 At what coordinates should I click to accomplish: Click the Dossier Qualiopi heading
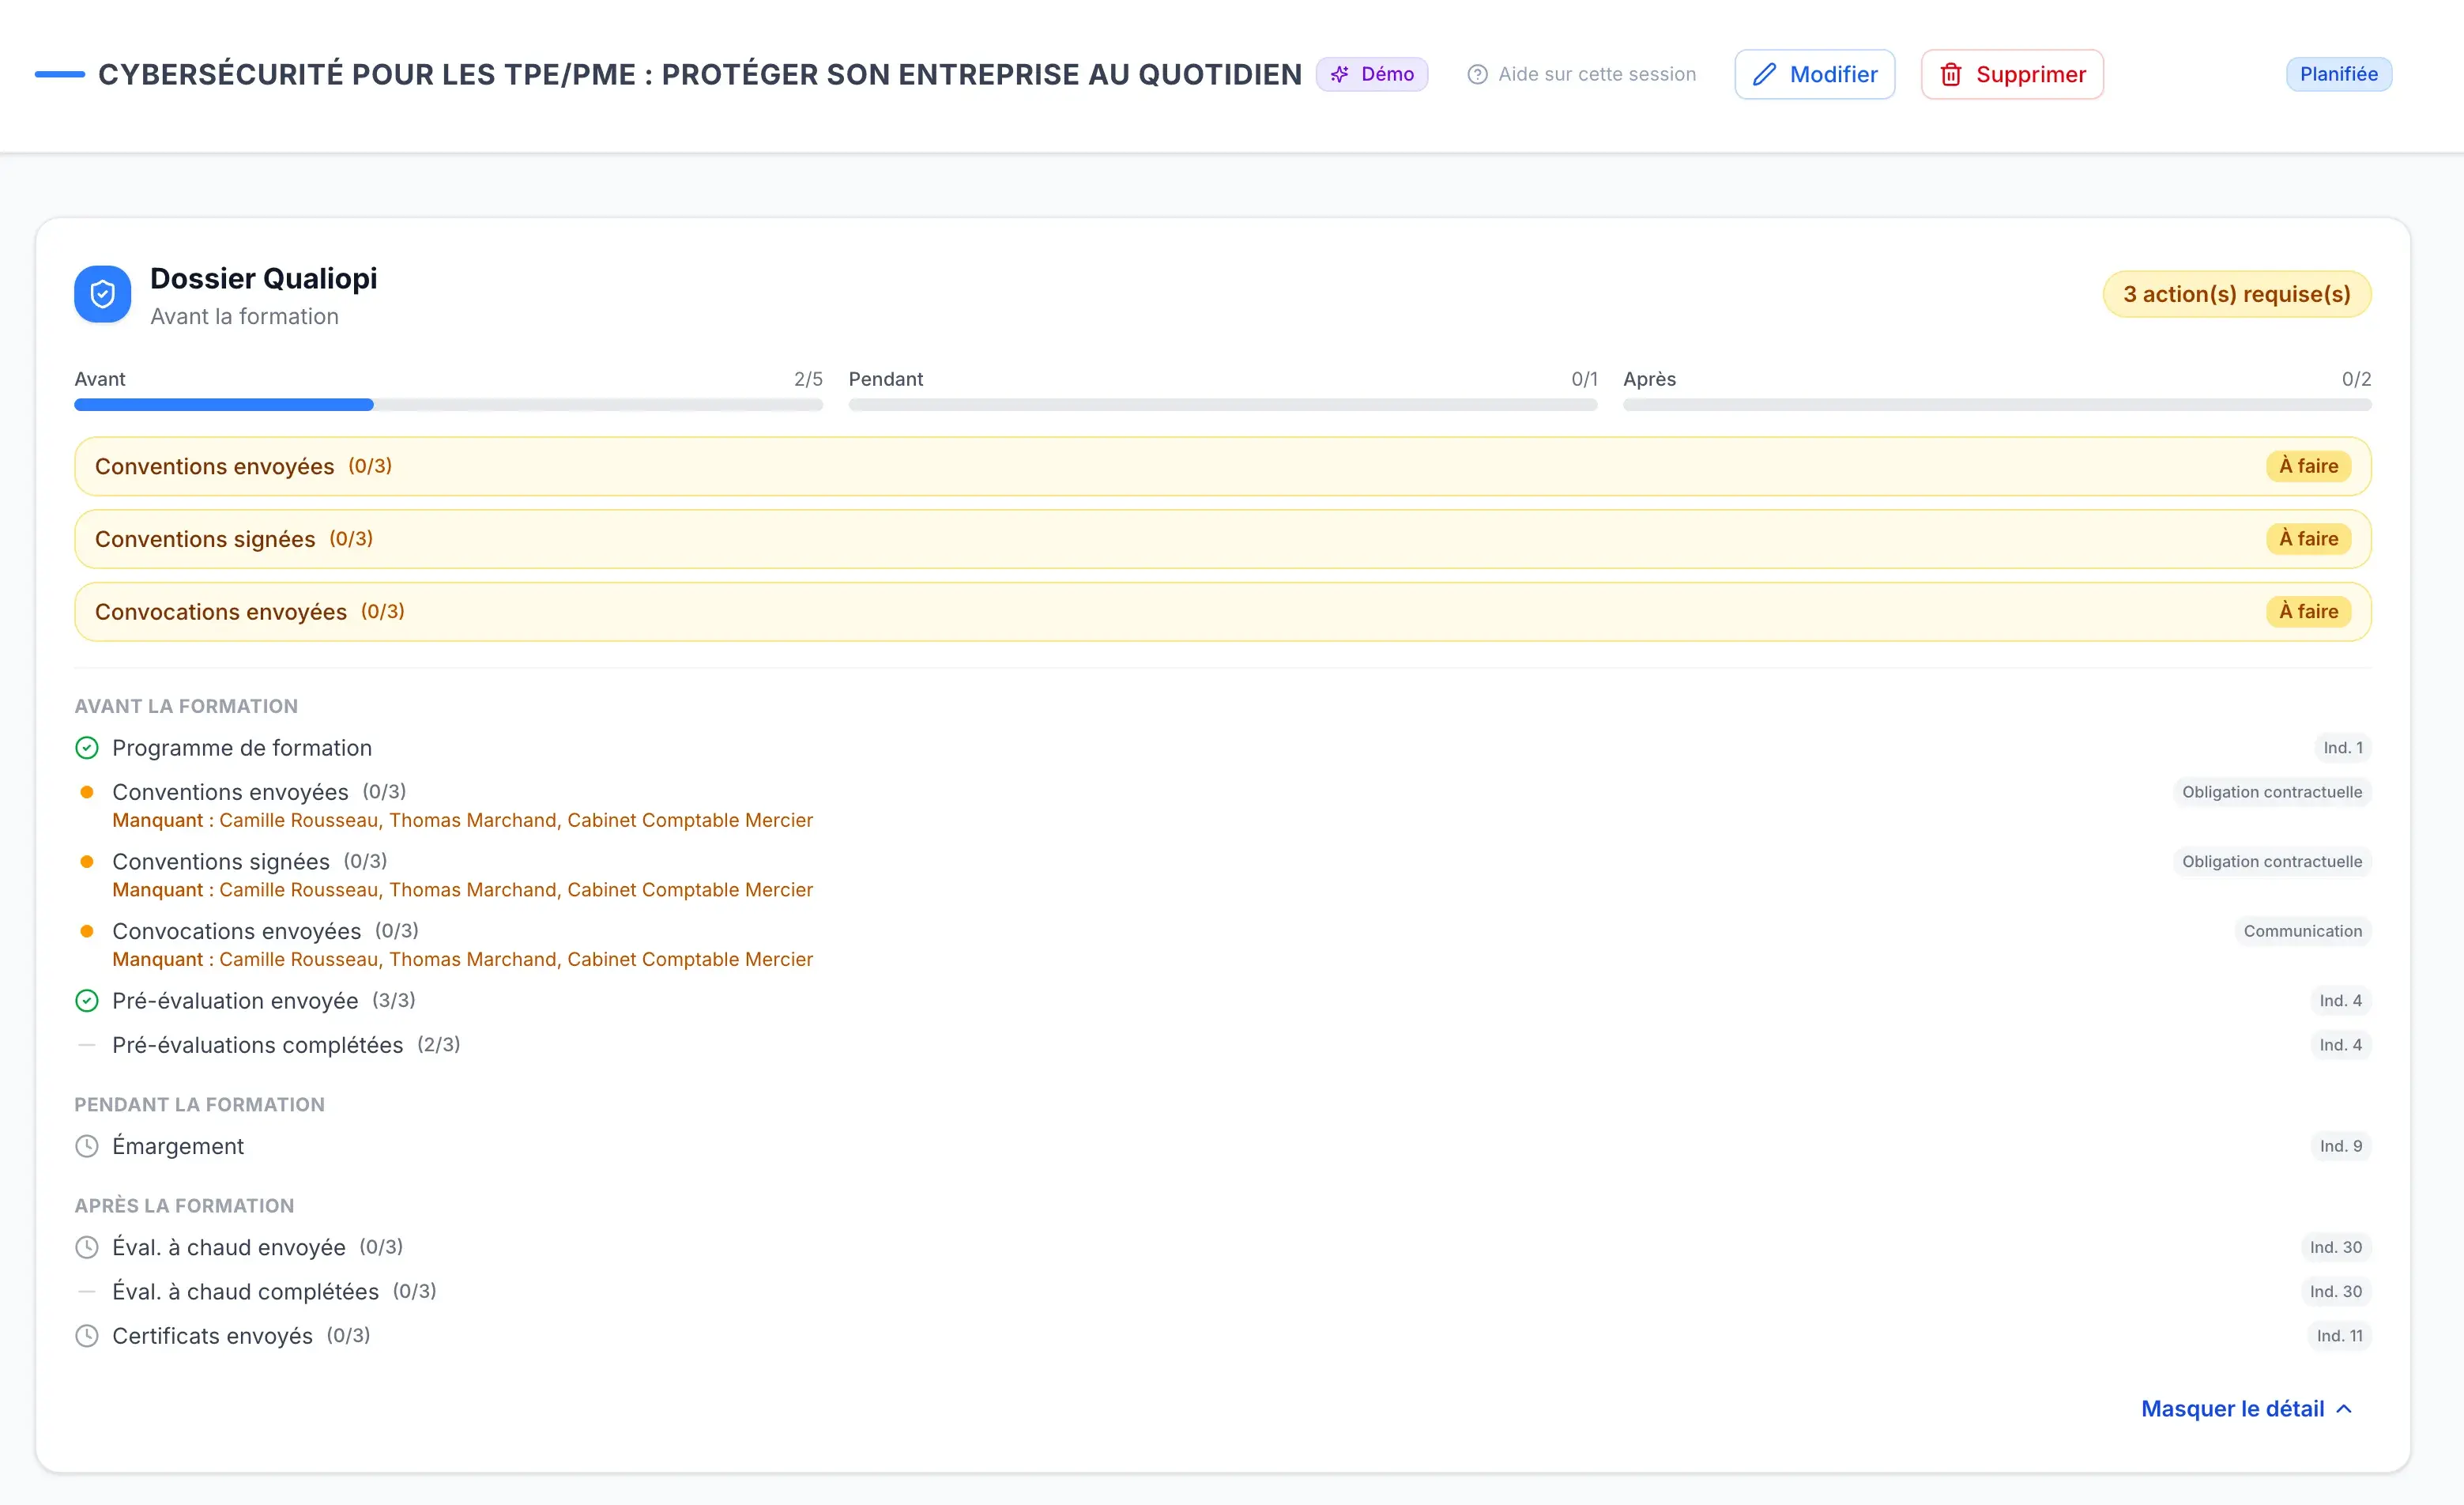click(x=264, y=278)
